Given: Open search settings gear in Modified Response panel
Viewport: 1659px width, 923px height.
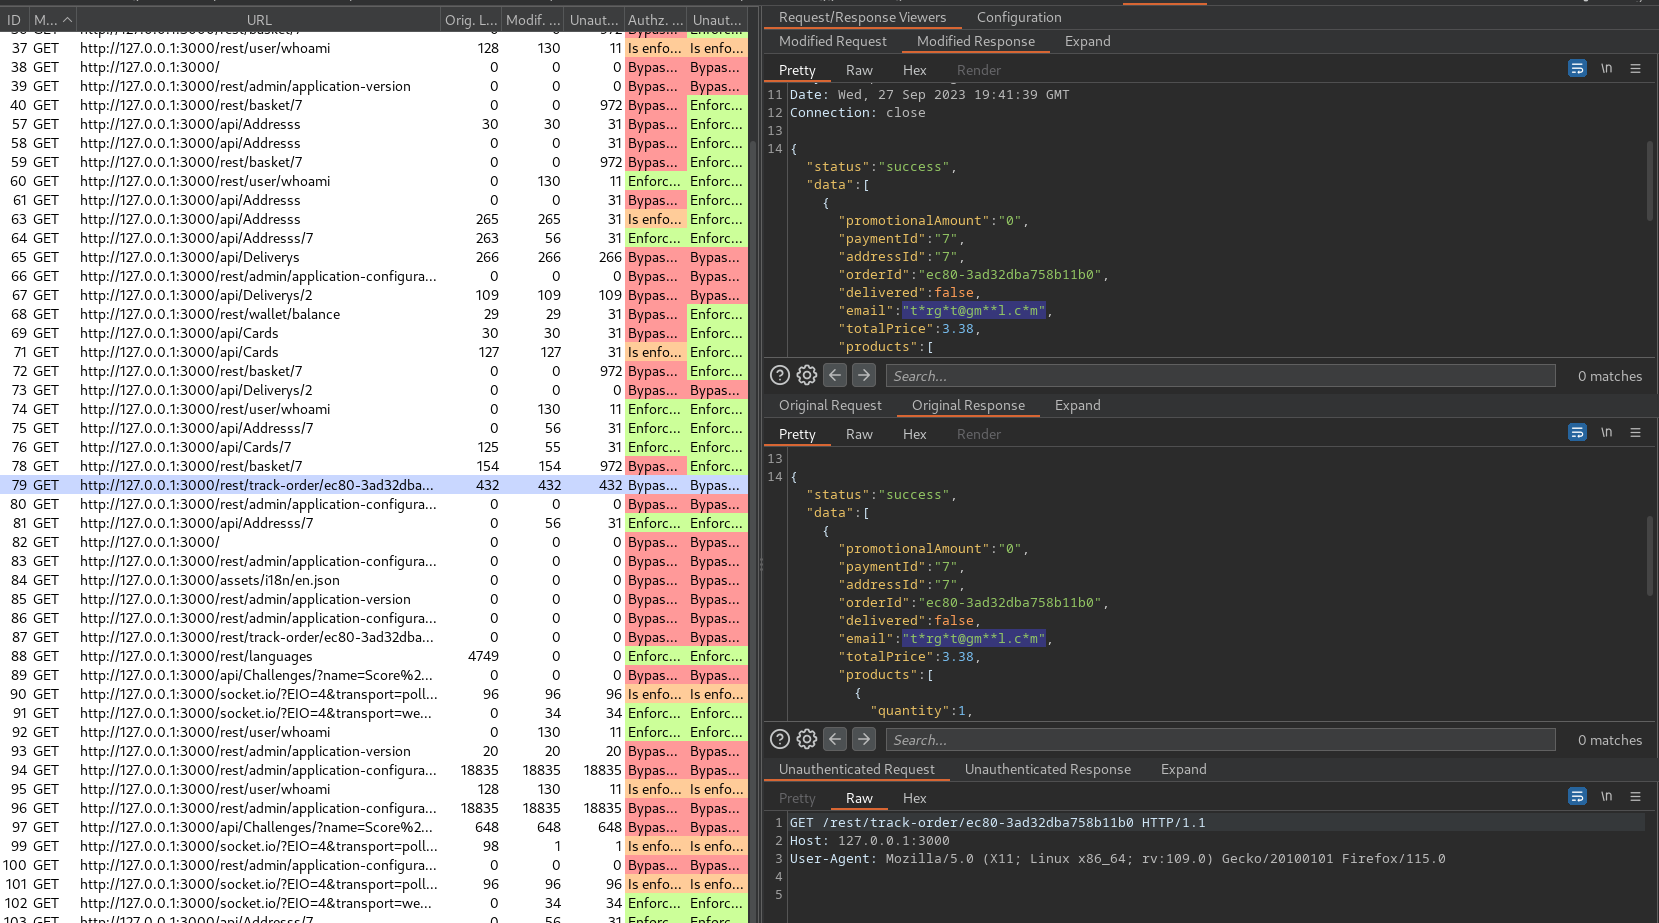Looking at the screenshot, I should click(x=807, y=376).
